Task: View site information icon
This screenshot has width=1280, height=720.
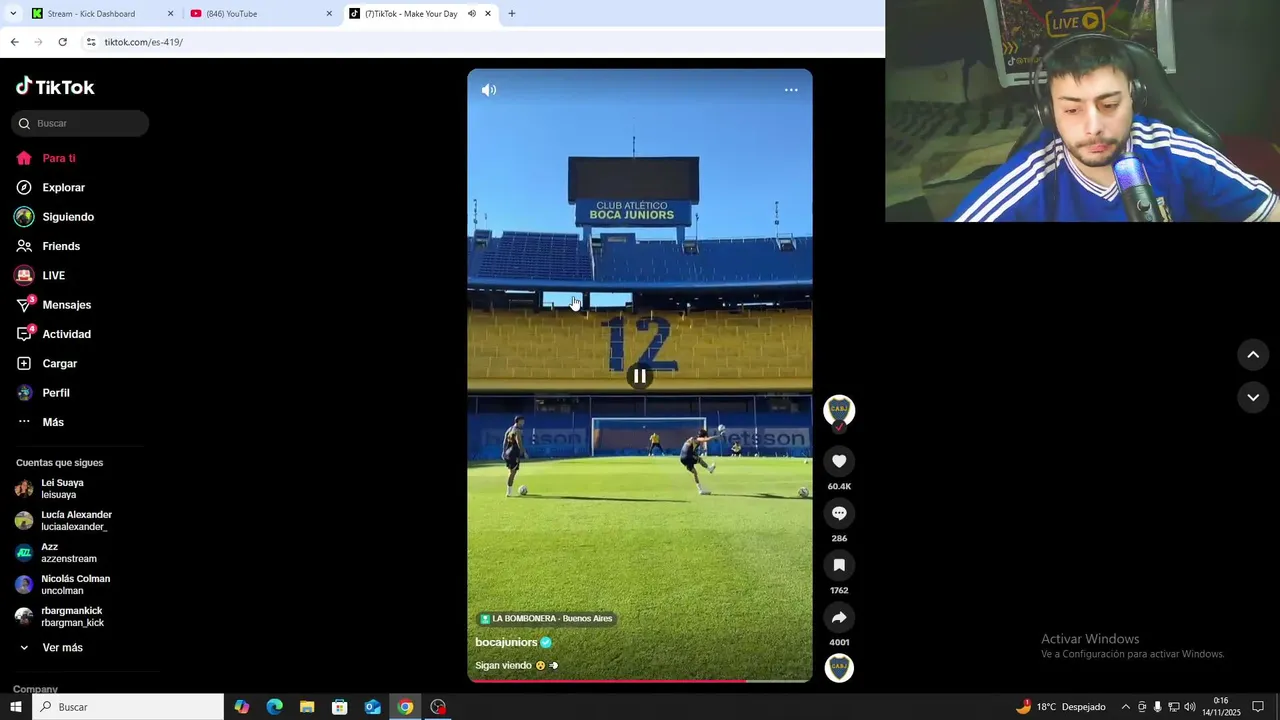Action: [91, 42]
